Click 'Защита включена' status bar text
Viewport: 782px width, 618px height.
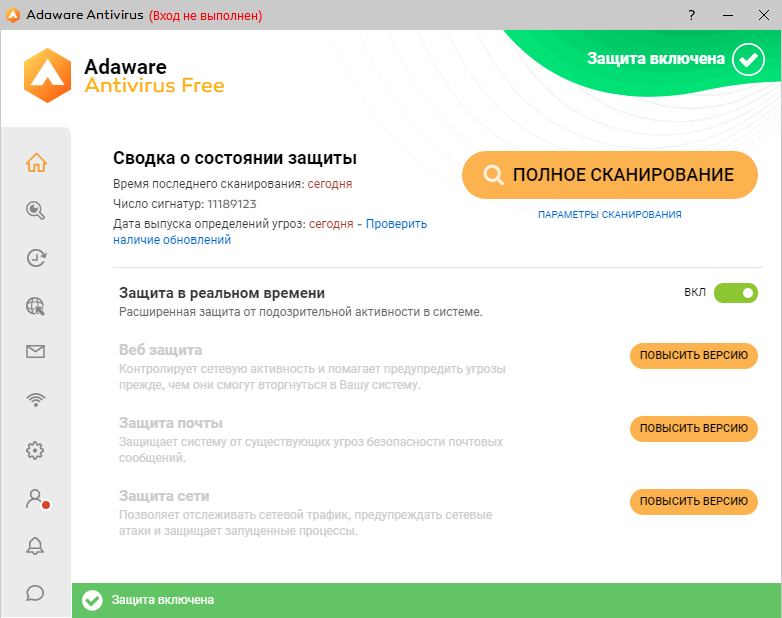(x=163, y=600)
